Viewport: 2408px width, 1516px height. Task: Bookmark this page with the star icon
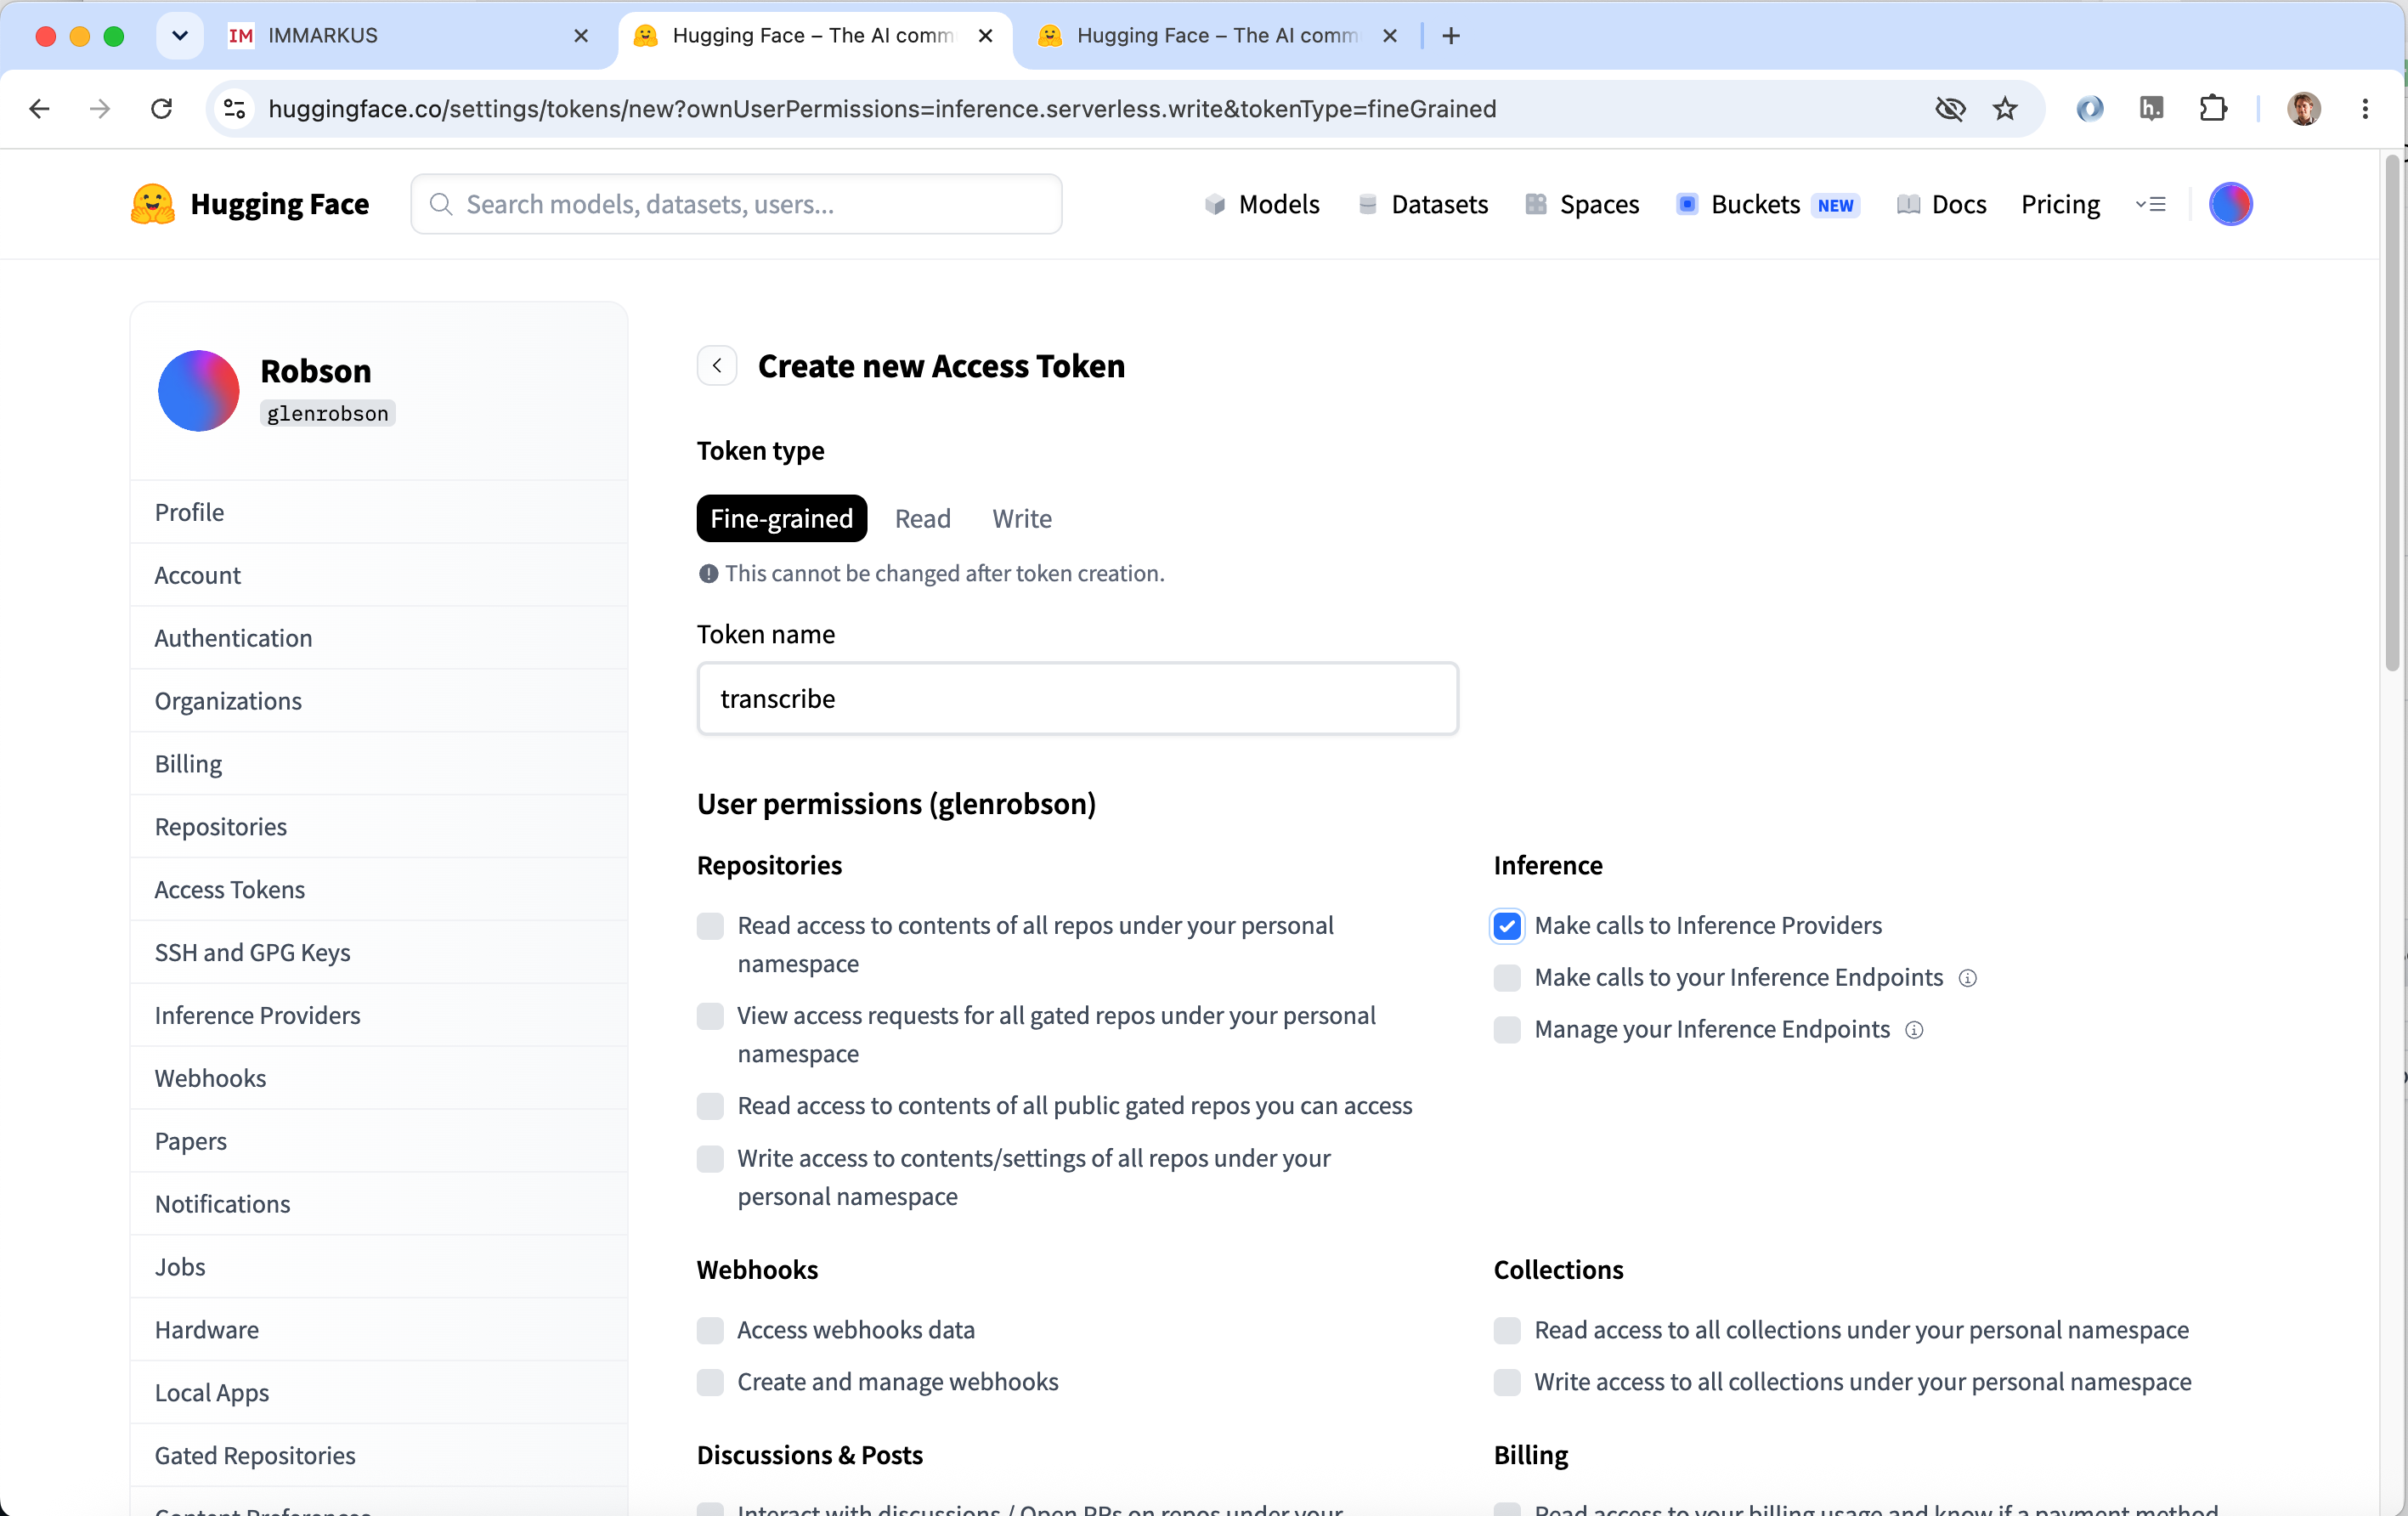coord(2005,109)
